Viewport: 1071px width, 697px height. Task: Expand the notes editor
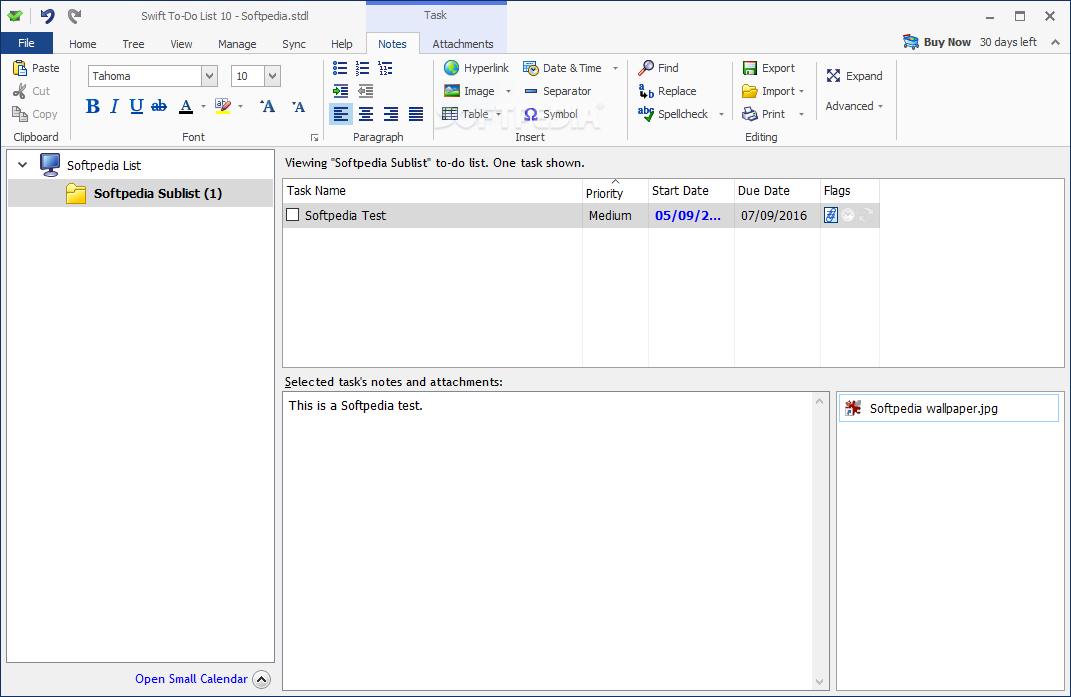[x=854, y=76]
